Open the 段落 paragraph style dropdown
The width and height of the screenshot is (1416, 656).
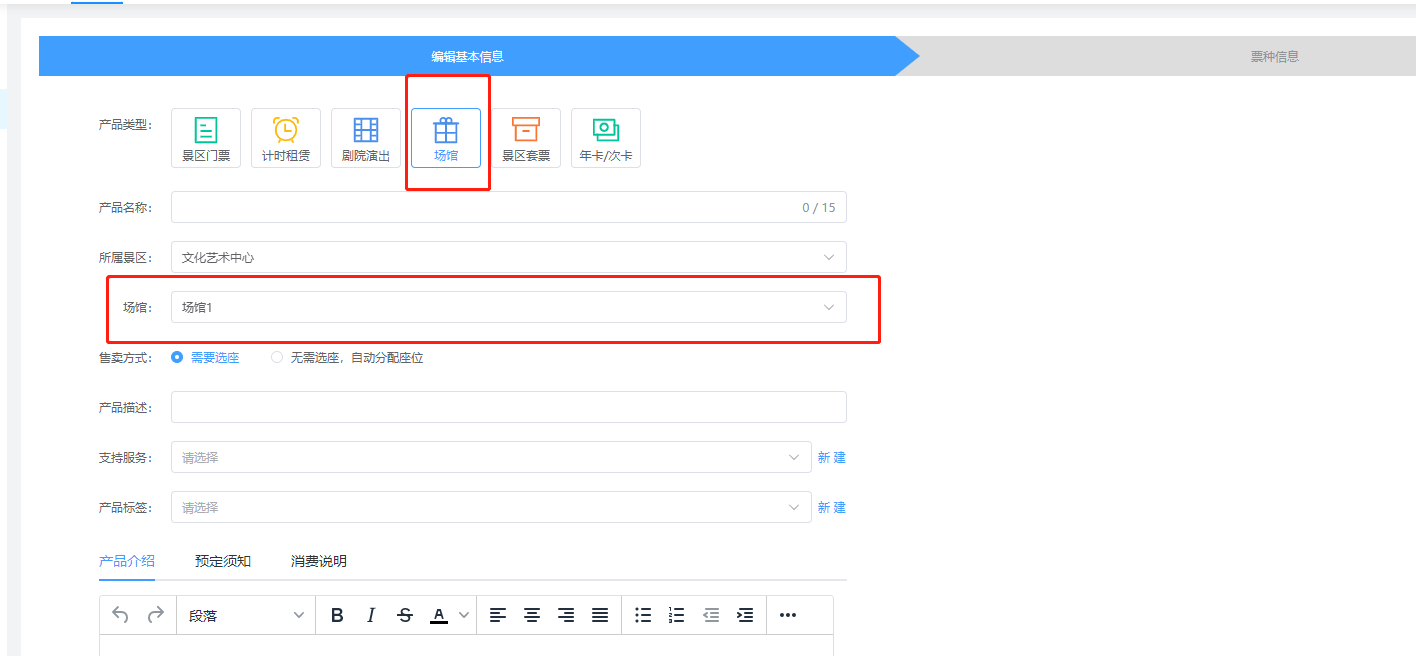pos(246,615)
